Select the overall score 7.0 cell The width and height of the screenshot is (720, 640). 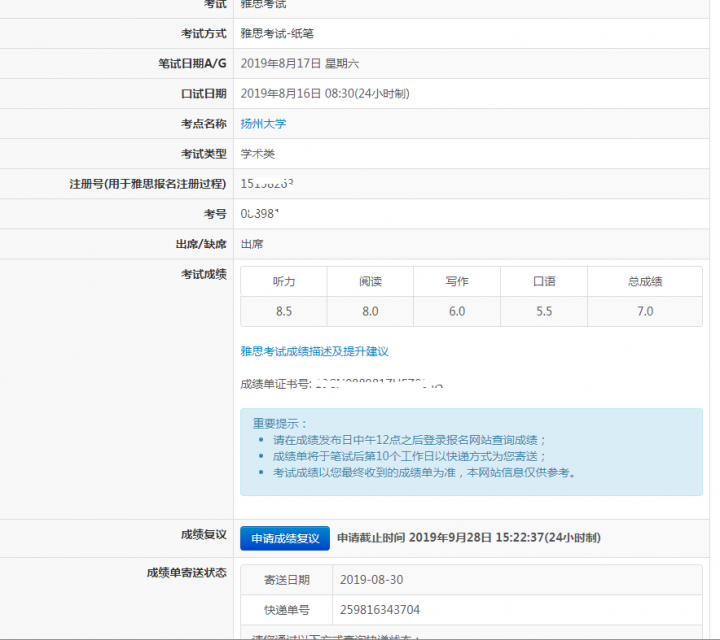coord(645,311)
